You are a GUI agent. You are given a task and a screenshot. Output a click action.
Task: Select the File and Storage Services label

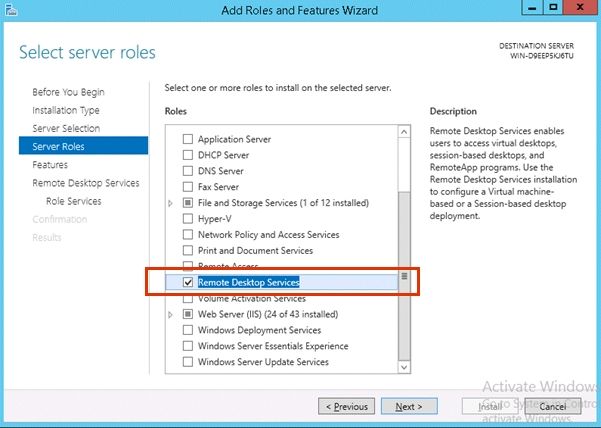tap(283, 203)
